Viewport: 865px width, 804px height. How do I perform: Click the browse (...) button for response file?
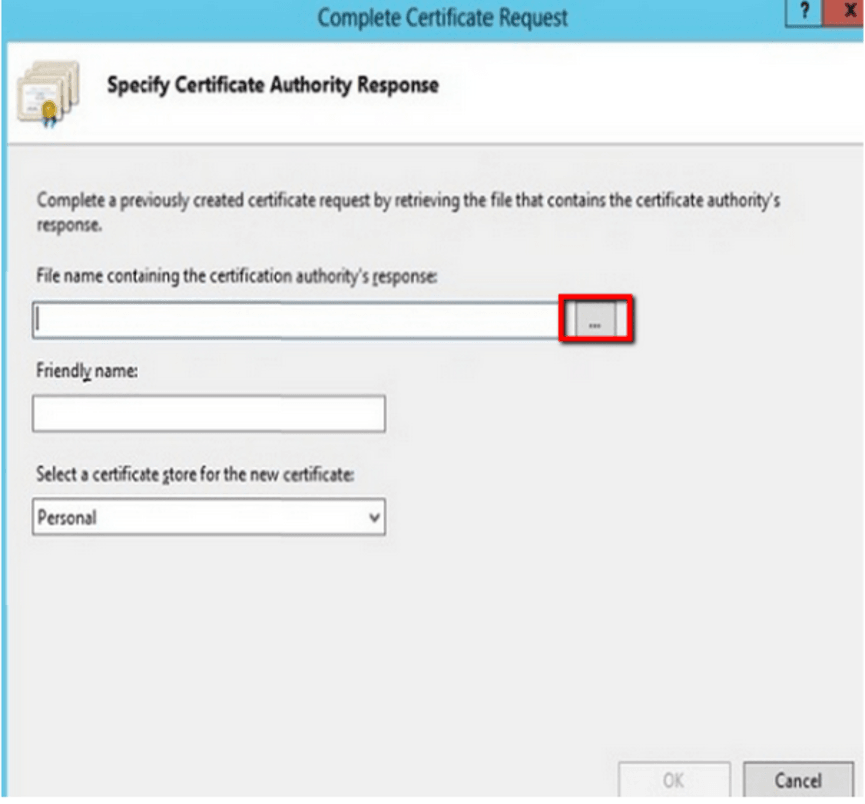coord(595,320)
